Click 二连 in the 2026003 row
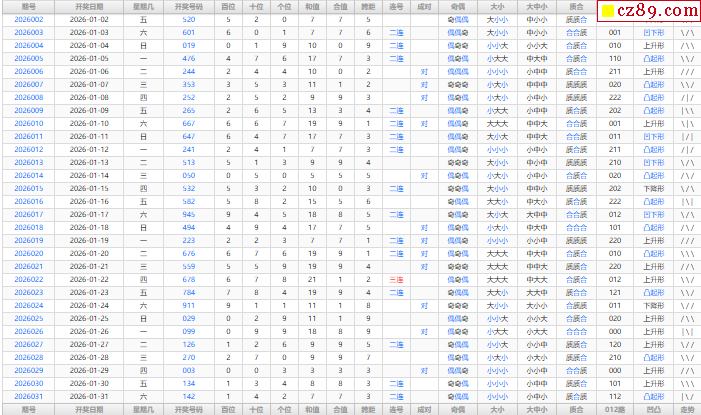701x415 pixels. [396, 33]
